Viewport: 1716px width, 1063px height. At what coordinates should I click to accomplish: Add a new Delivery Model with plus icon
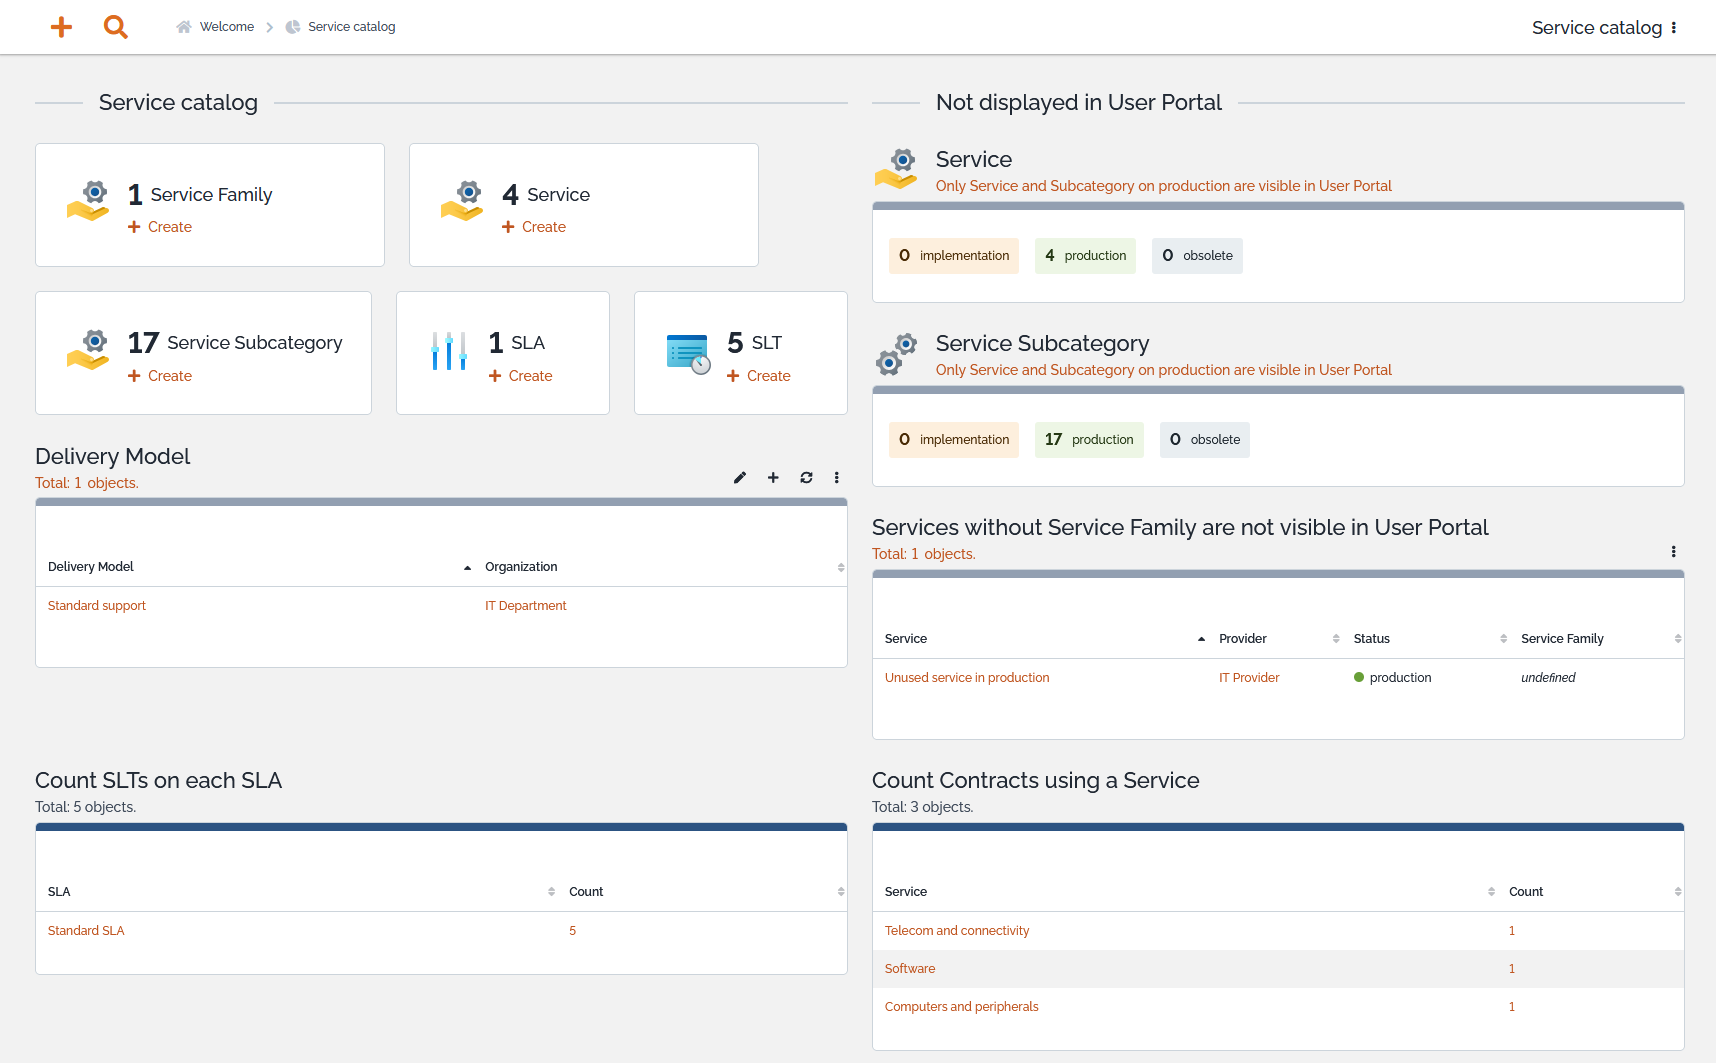pyautogui.click(x=773, y=478)
